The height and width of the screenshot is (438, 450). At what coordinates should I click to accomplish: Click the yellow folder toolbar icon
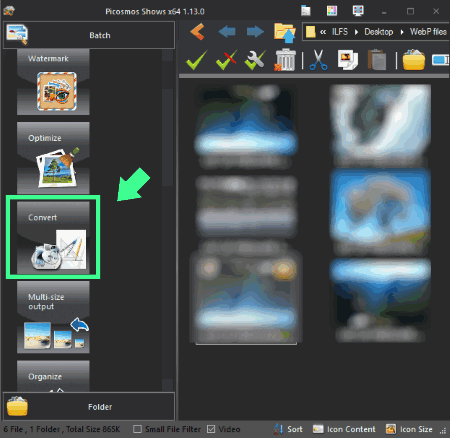tap(414, 60)
